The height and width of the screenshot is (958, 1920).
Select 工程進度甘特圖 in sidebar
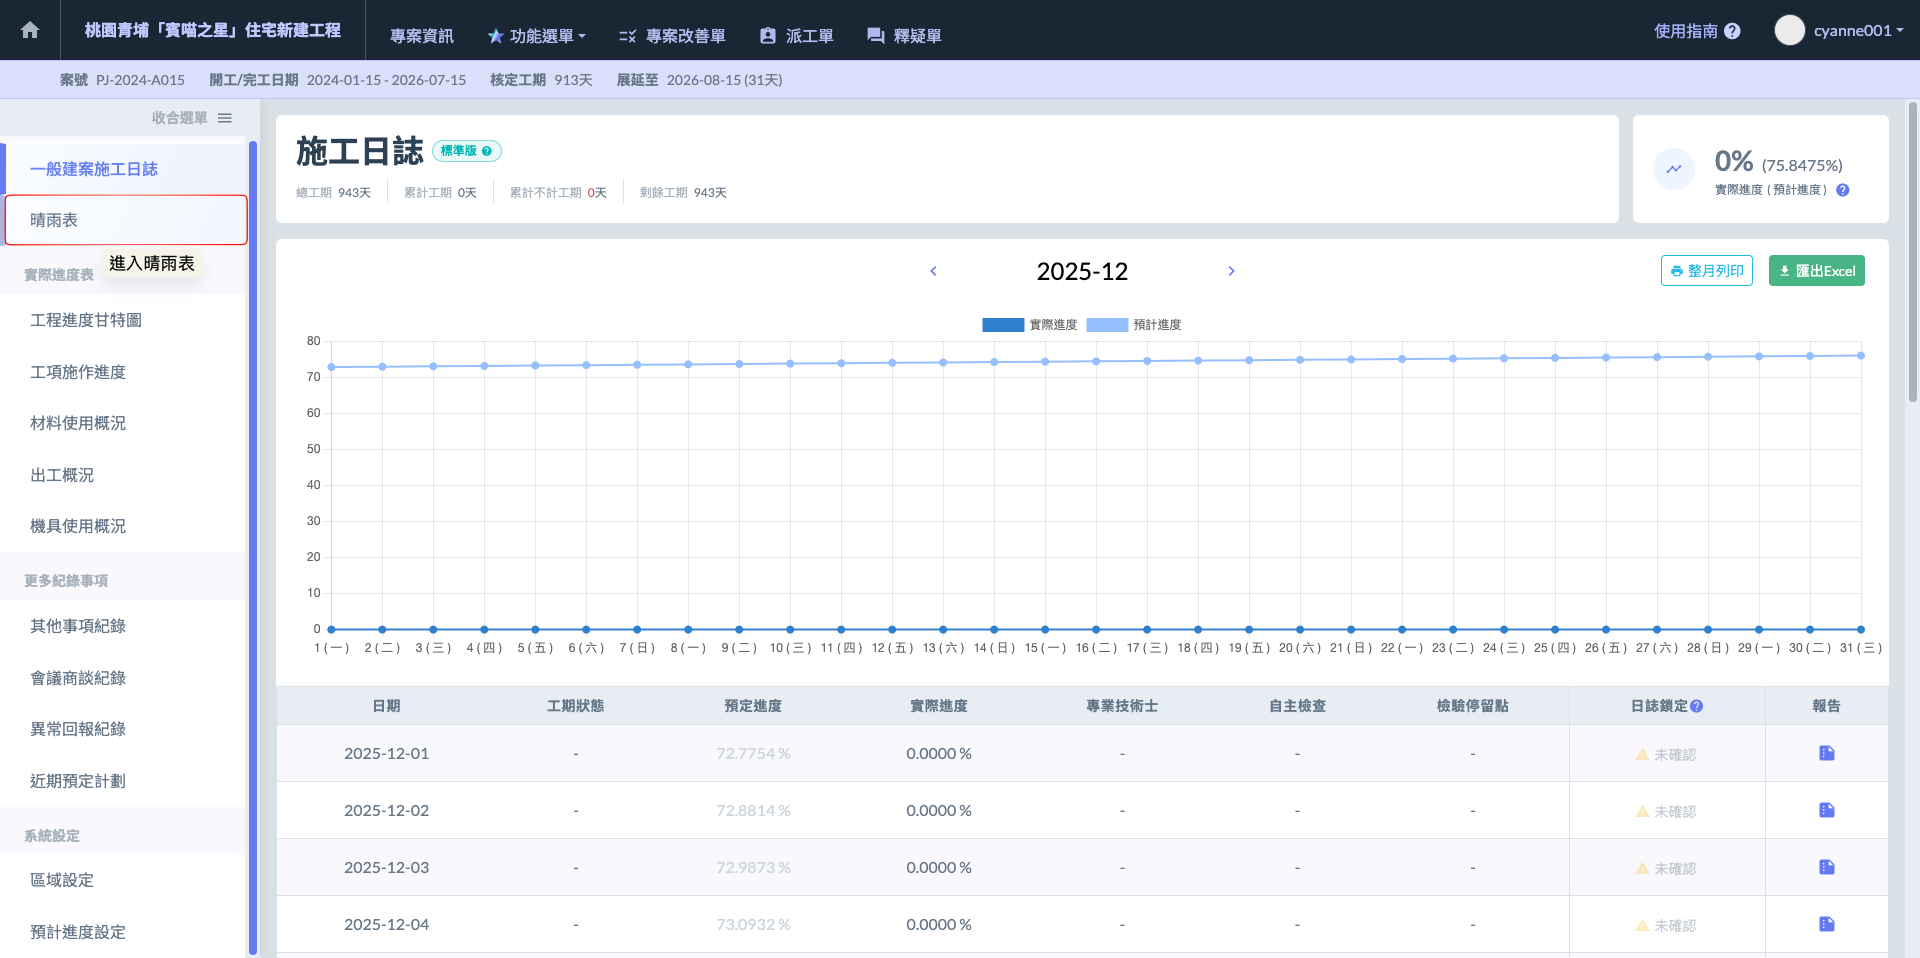pos(86,320)
